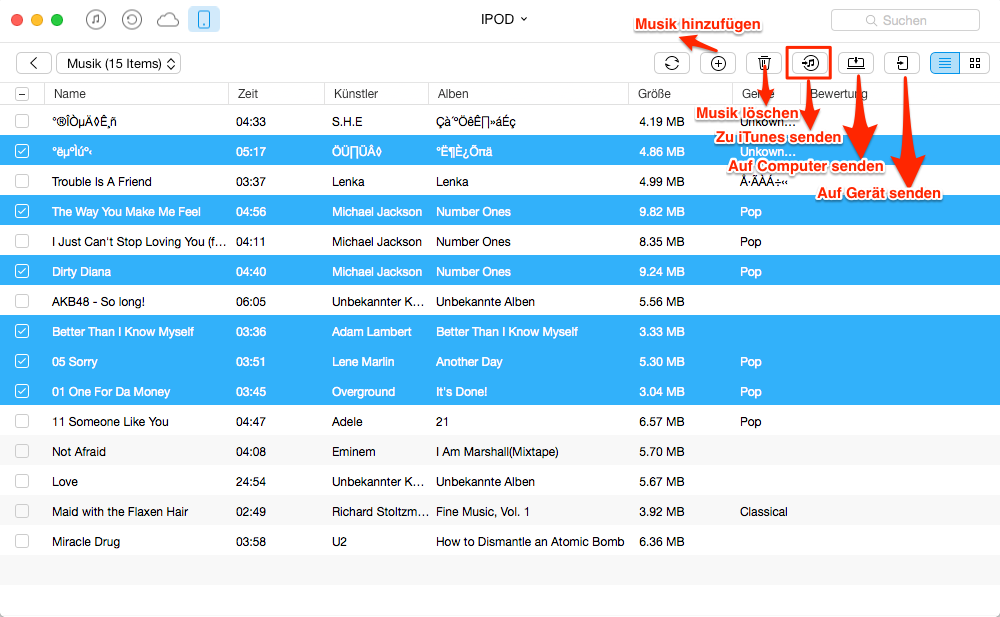
Task: Select the device phone icon
Action: pos(204,20)
